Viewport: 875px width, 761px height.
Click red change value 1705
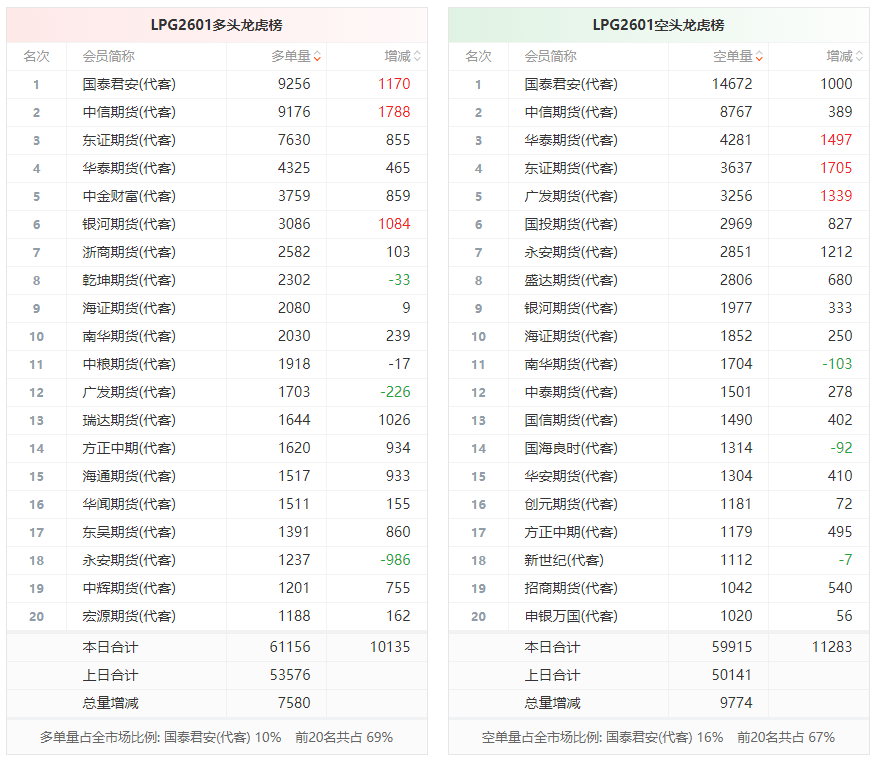pos(836,168)
